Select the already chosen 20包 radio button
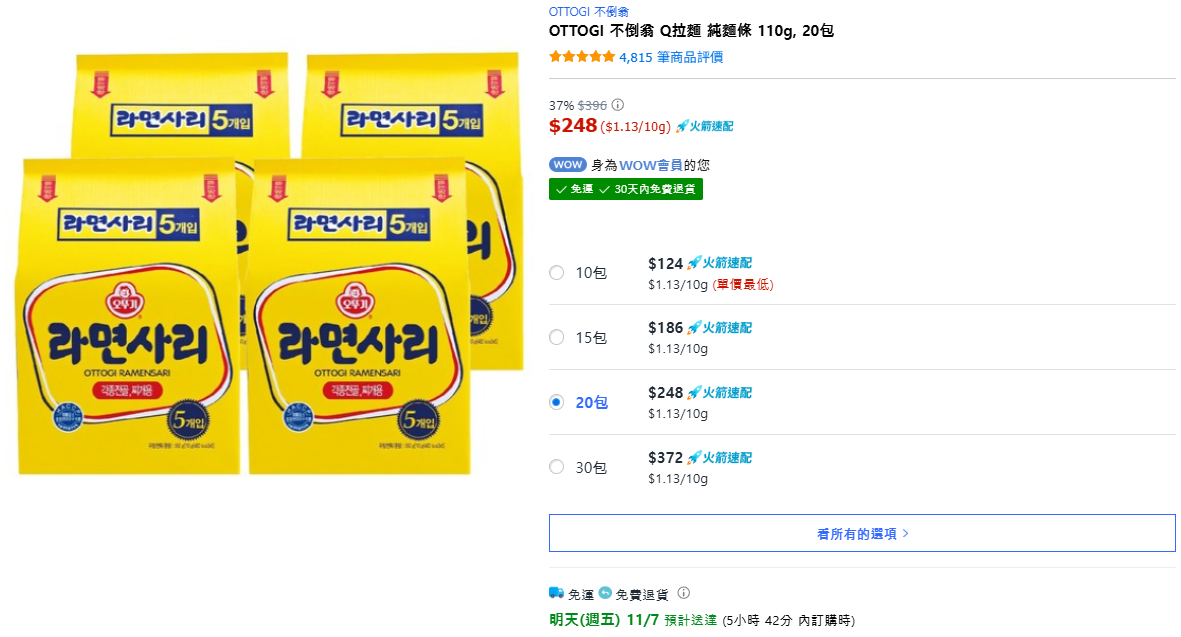 (557, 402)
